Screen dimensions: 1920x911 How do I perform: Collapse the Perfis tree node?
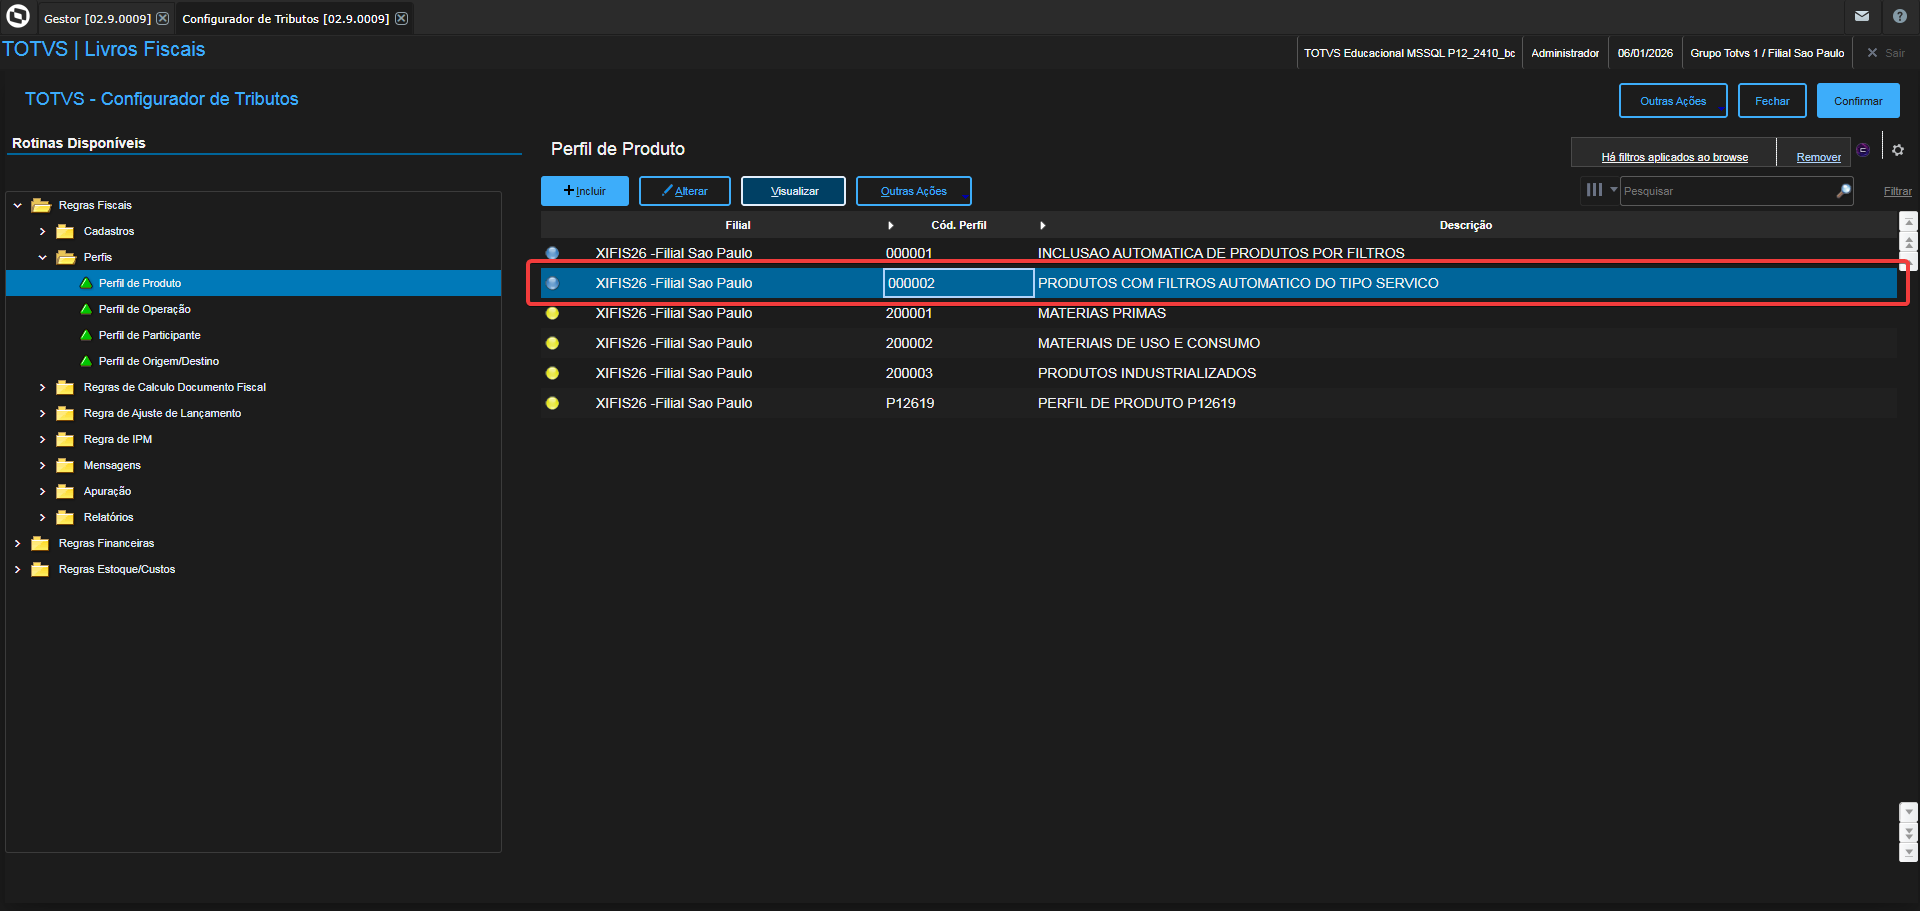[x=42, y=257]
